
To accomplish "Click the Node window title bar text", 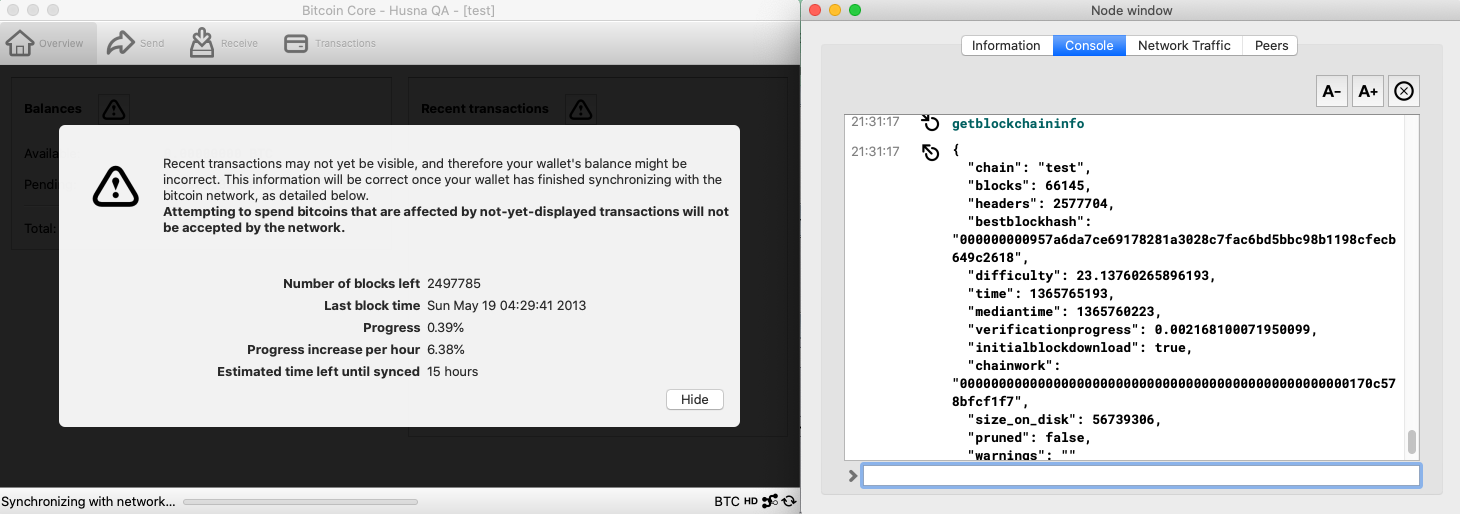I will click(x=1131, y=10).
